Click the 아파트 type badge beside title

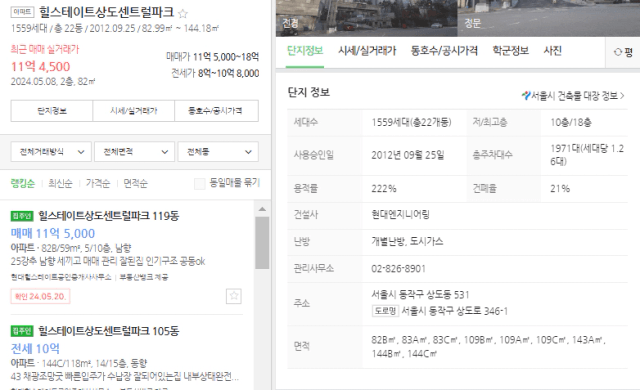[x=22, y=12]
